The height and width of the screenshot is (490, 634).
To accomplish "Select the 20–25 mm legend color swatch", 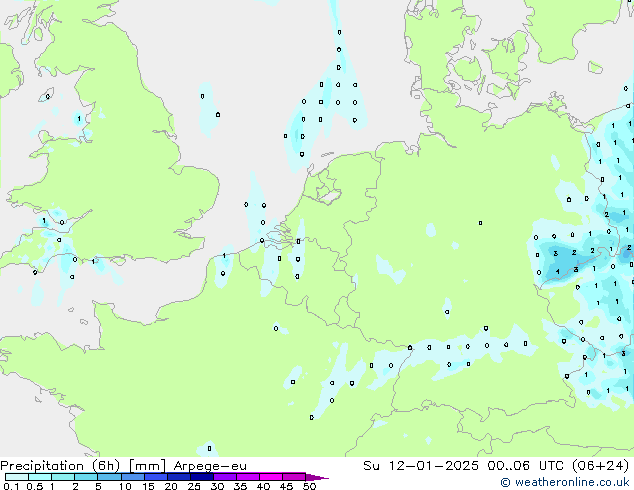I will (179, 477).
